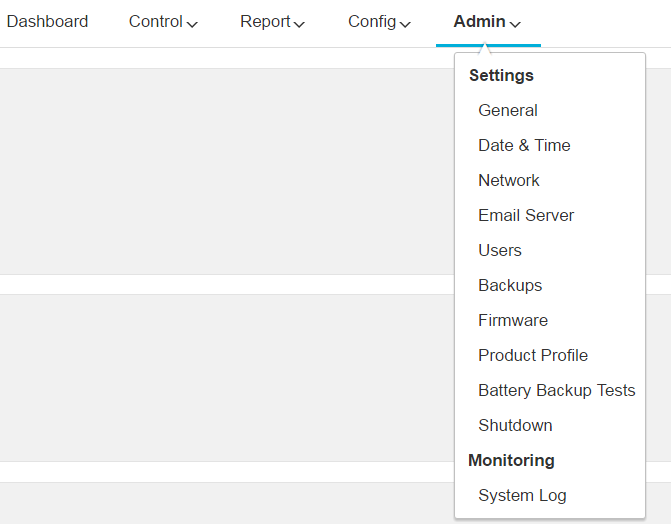
Task: Select General under Settings
Action: pos(508,111)
